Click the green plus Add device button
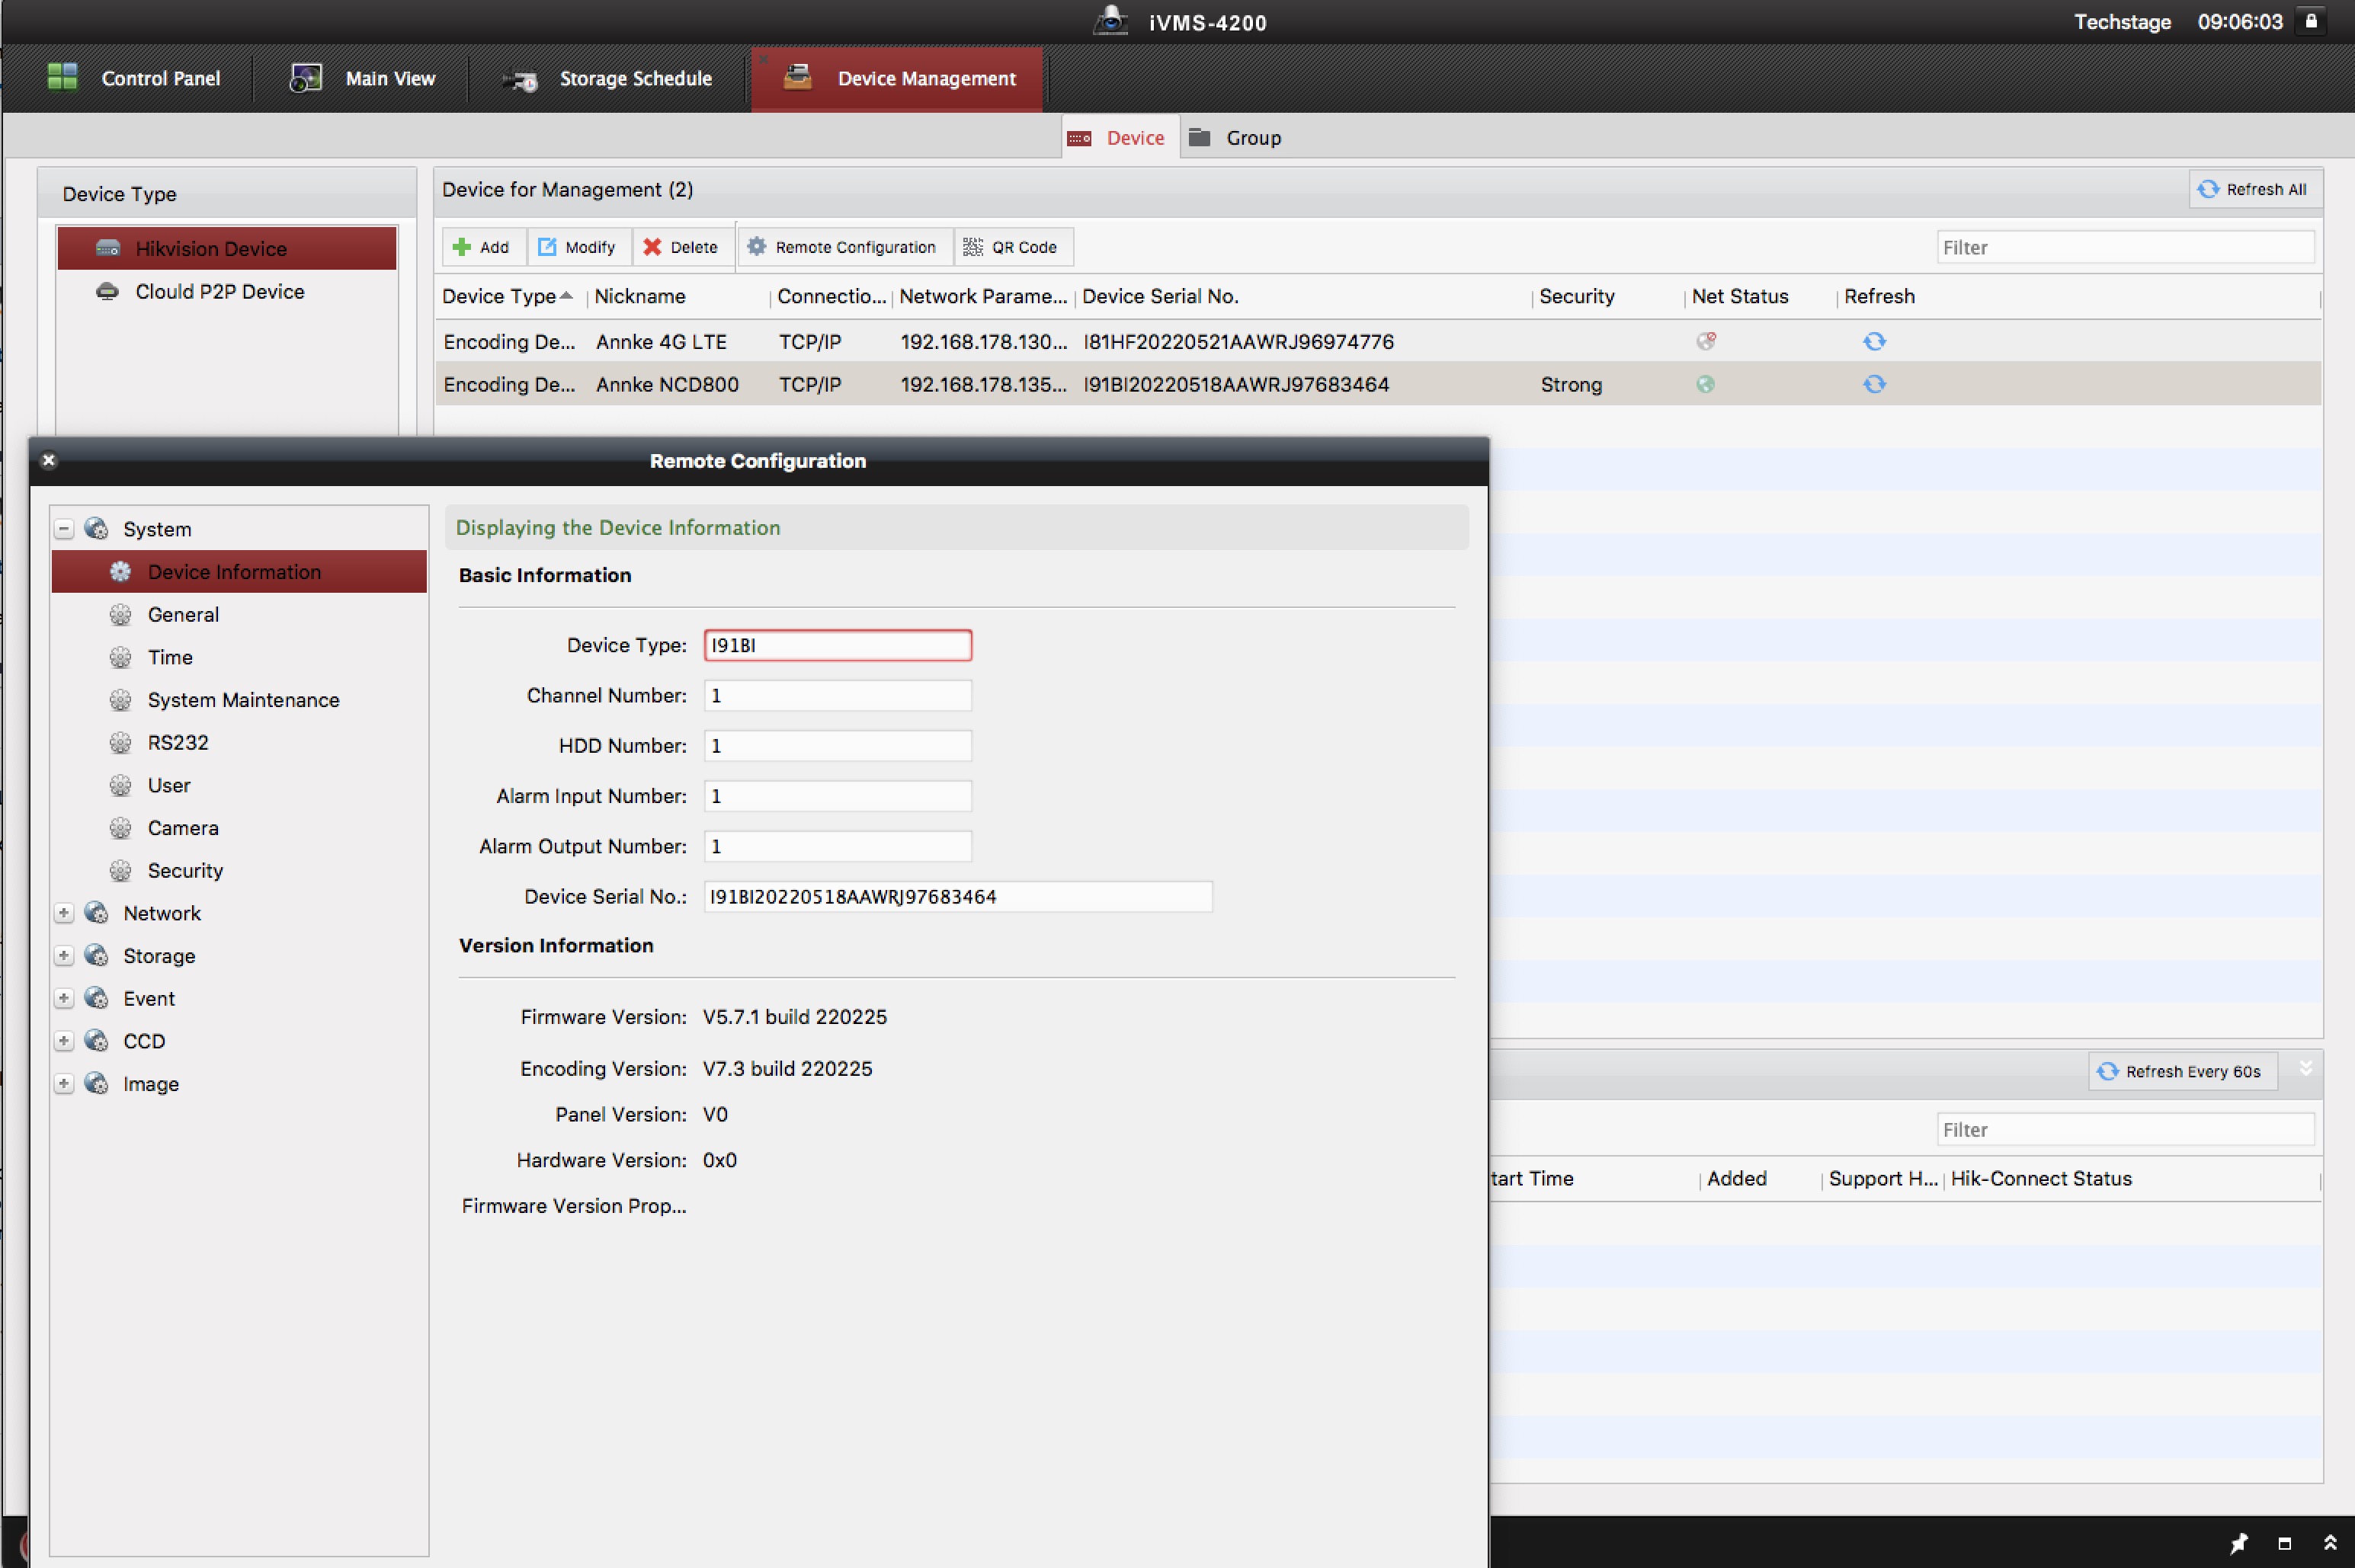This screenshot has height=1568, width=2355. [x=481, y=247]
